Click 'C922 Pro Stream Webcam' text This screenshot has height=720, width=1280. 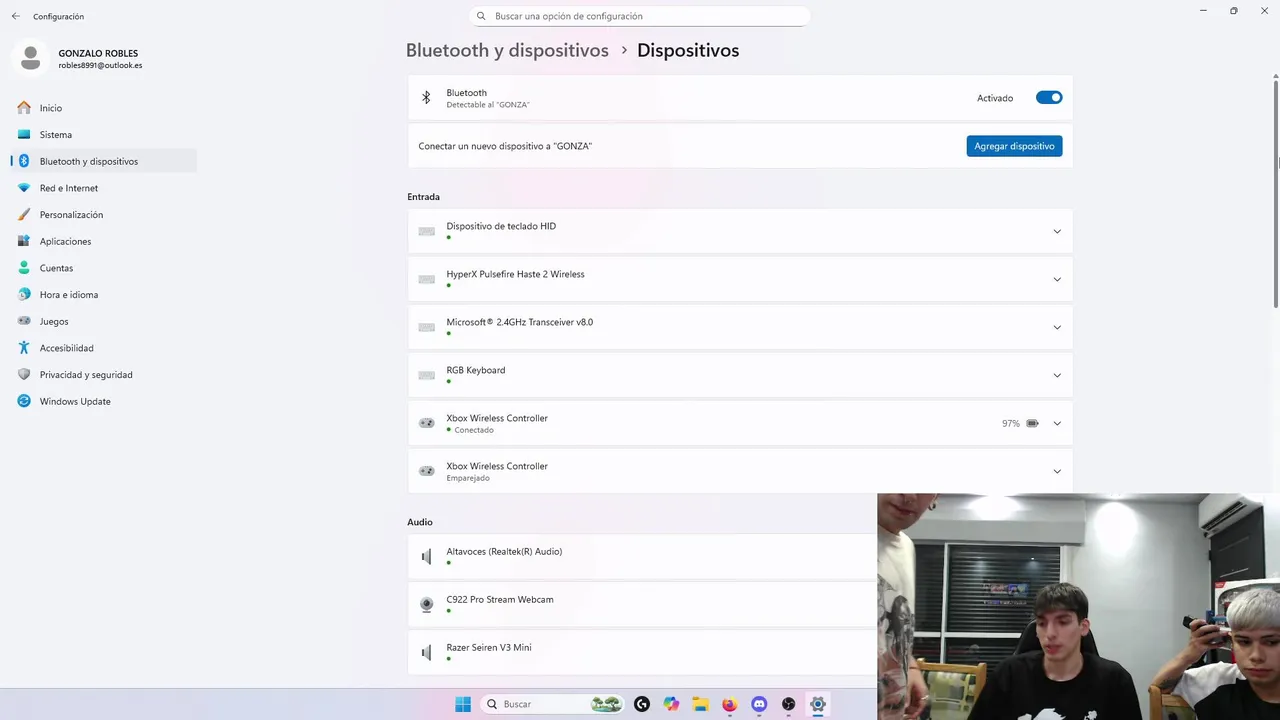tap(500, 599)
